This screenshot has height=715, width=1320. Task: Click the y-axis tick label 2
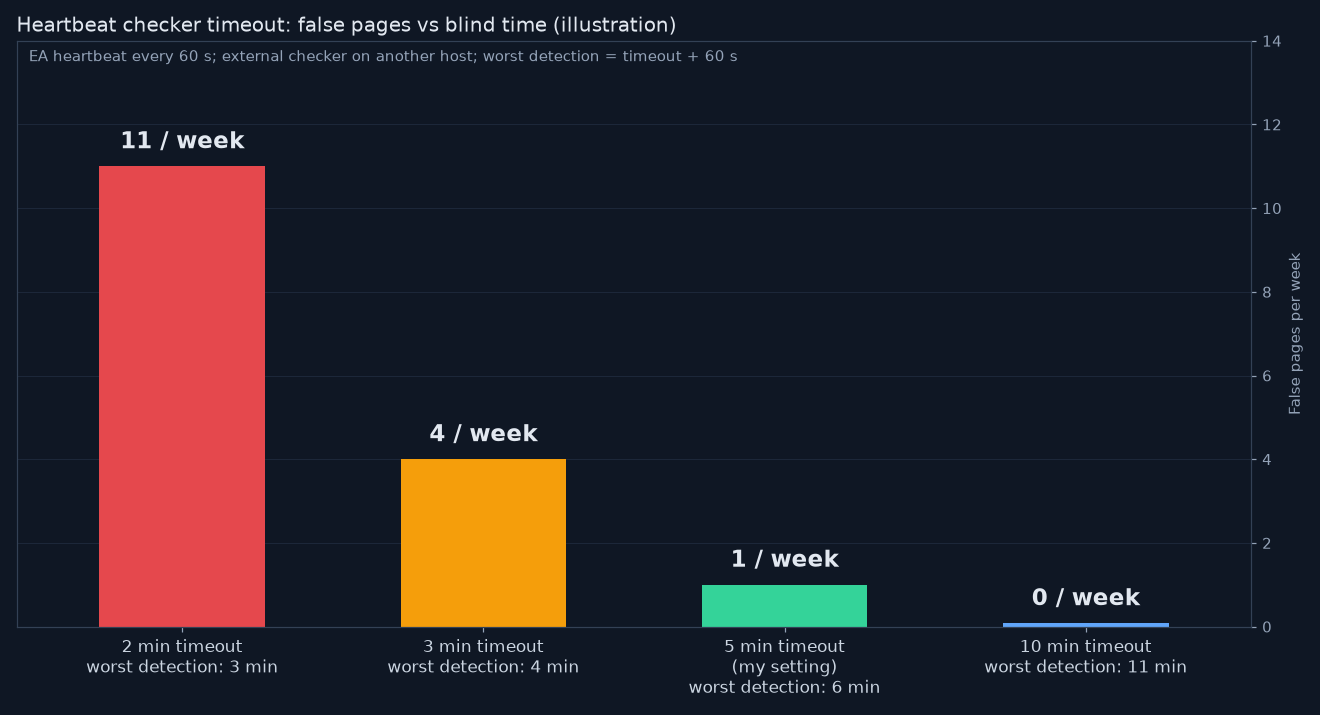[x=1267, y=544]
